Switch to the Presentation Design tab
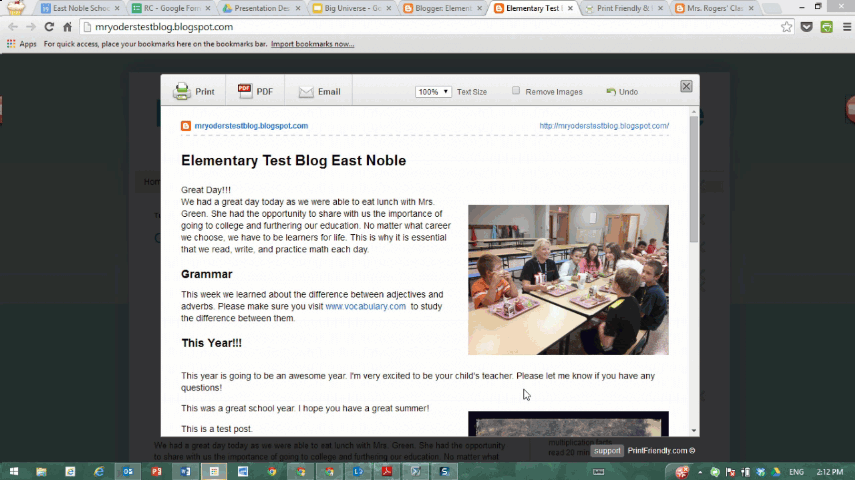The height and width of the screenshot is (480, 855). pos(262,8)
